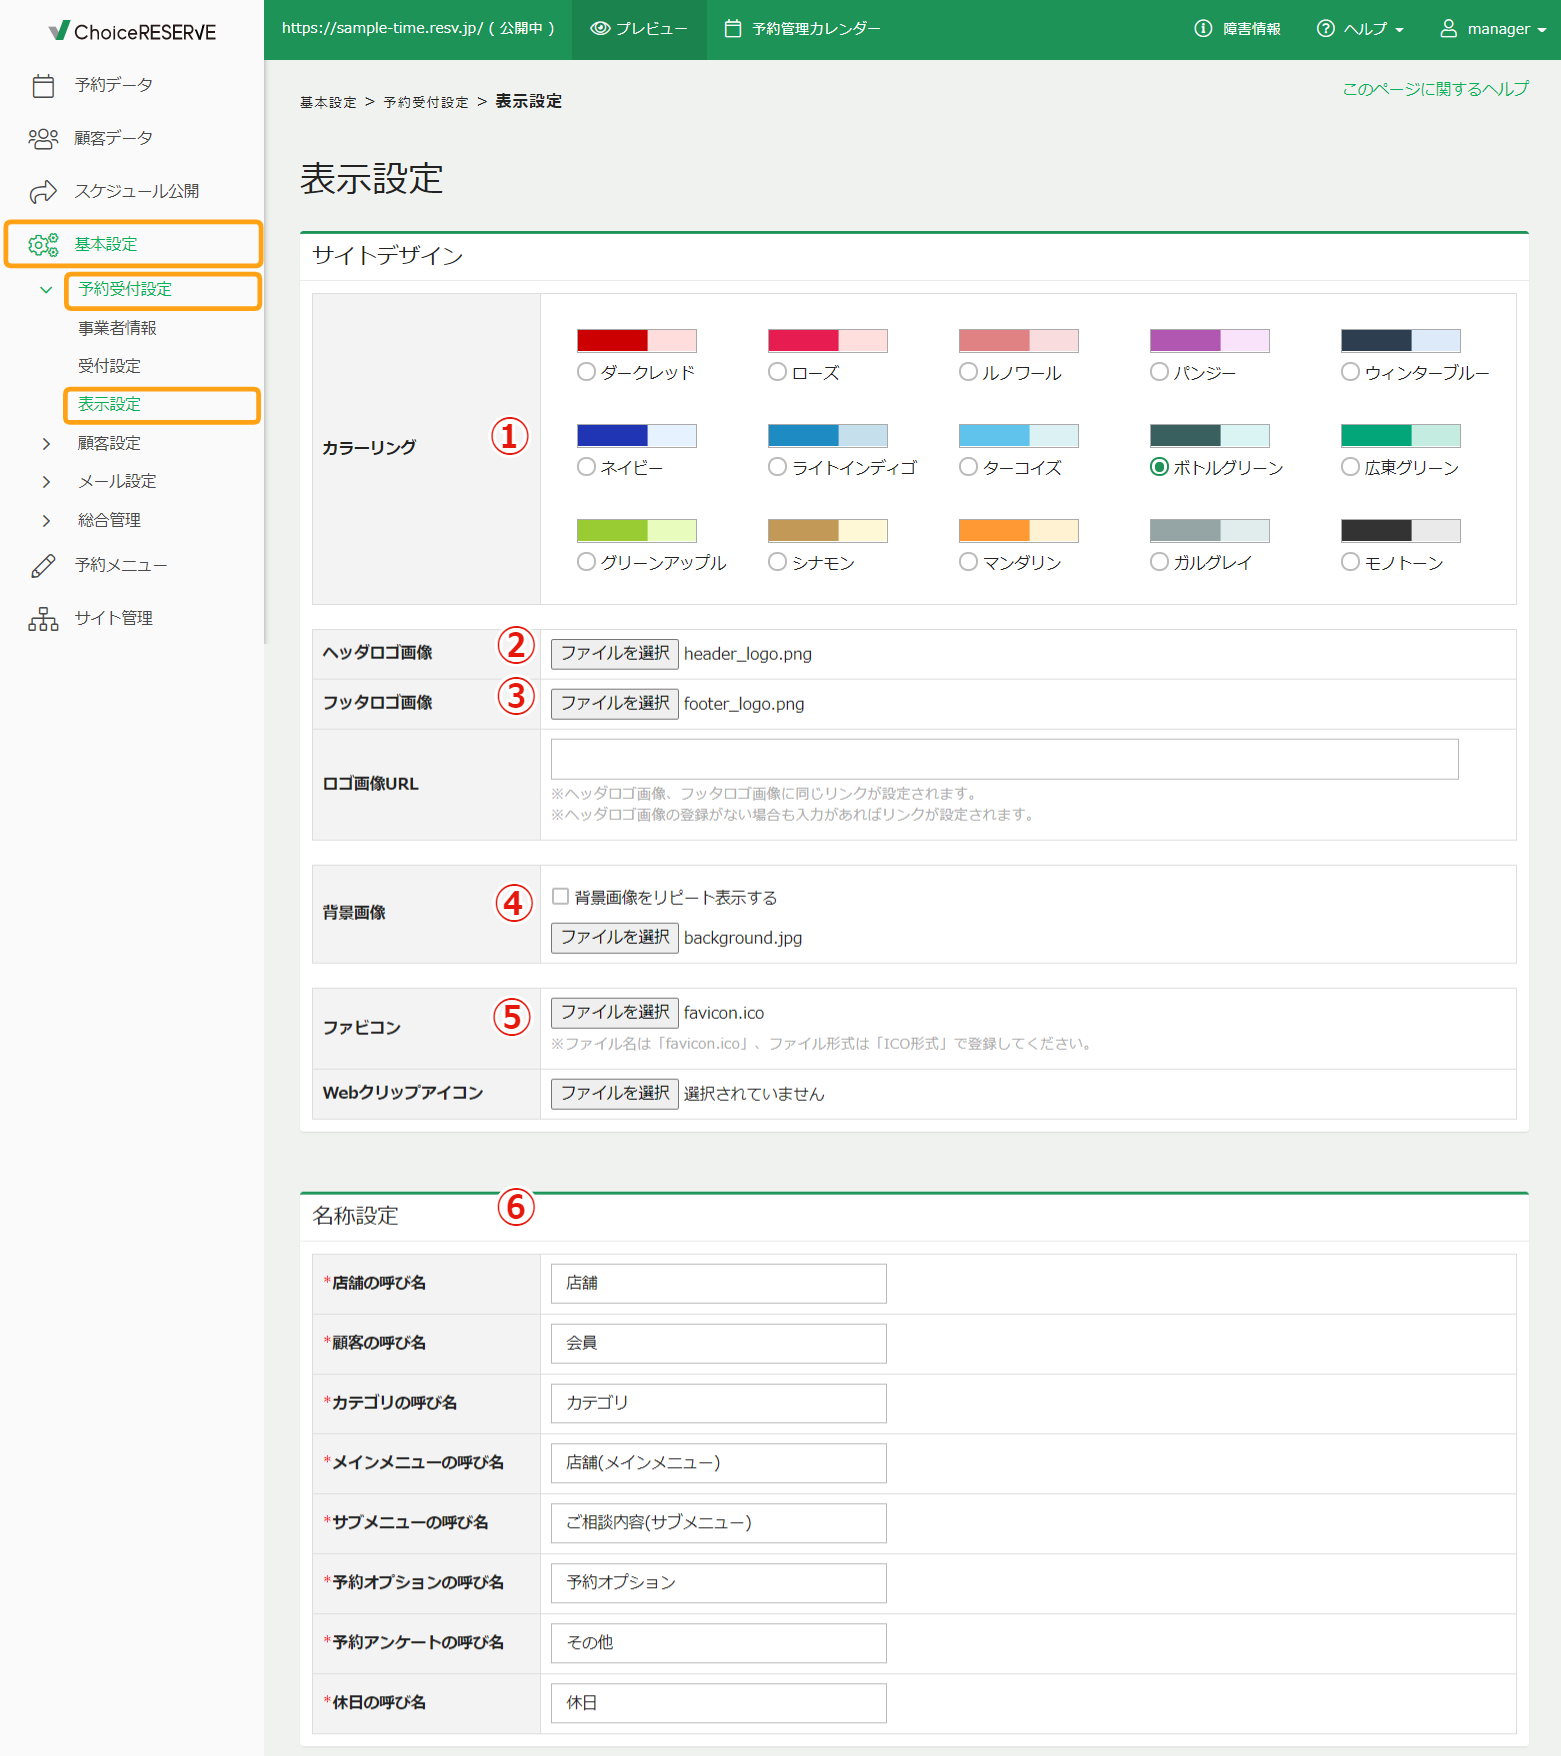Click the スケジュール公開 share arrow icon
This screenshot has width=1561, height=1756.
point(43,191)
